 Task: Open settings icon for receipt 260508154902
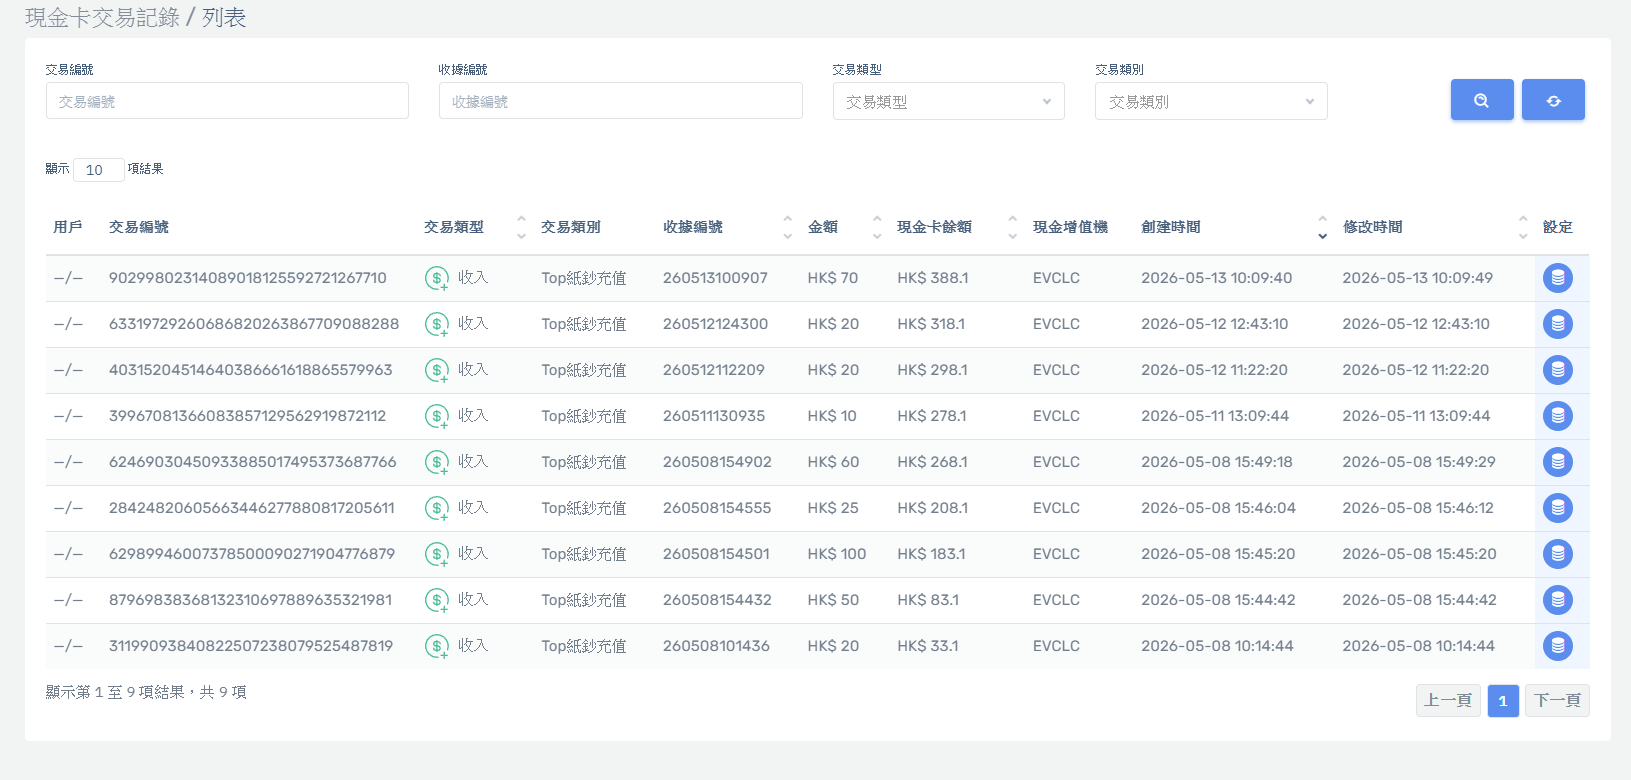click(1558, 462)
